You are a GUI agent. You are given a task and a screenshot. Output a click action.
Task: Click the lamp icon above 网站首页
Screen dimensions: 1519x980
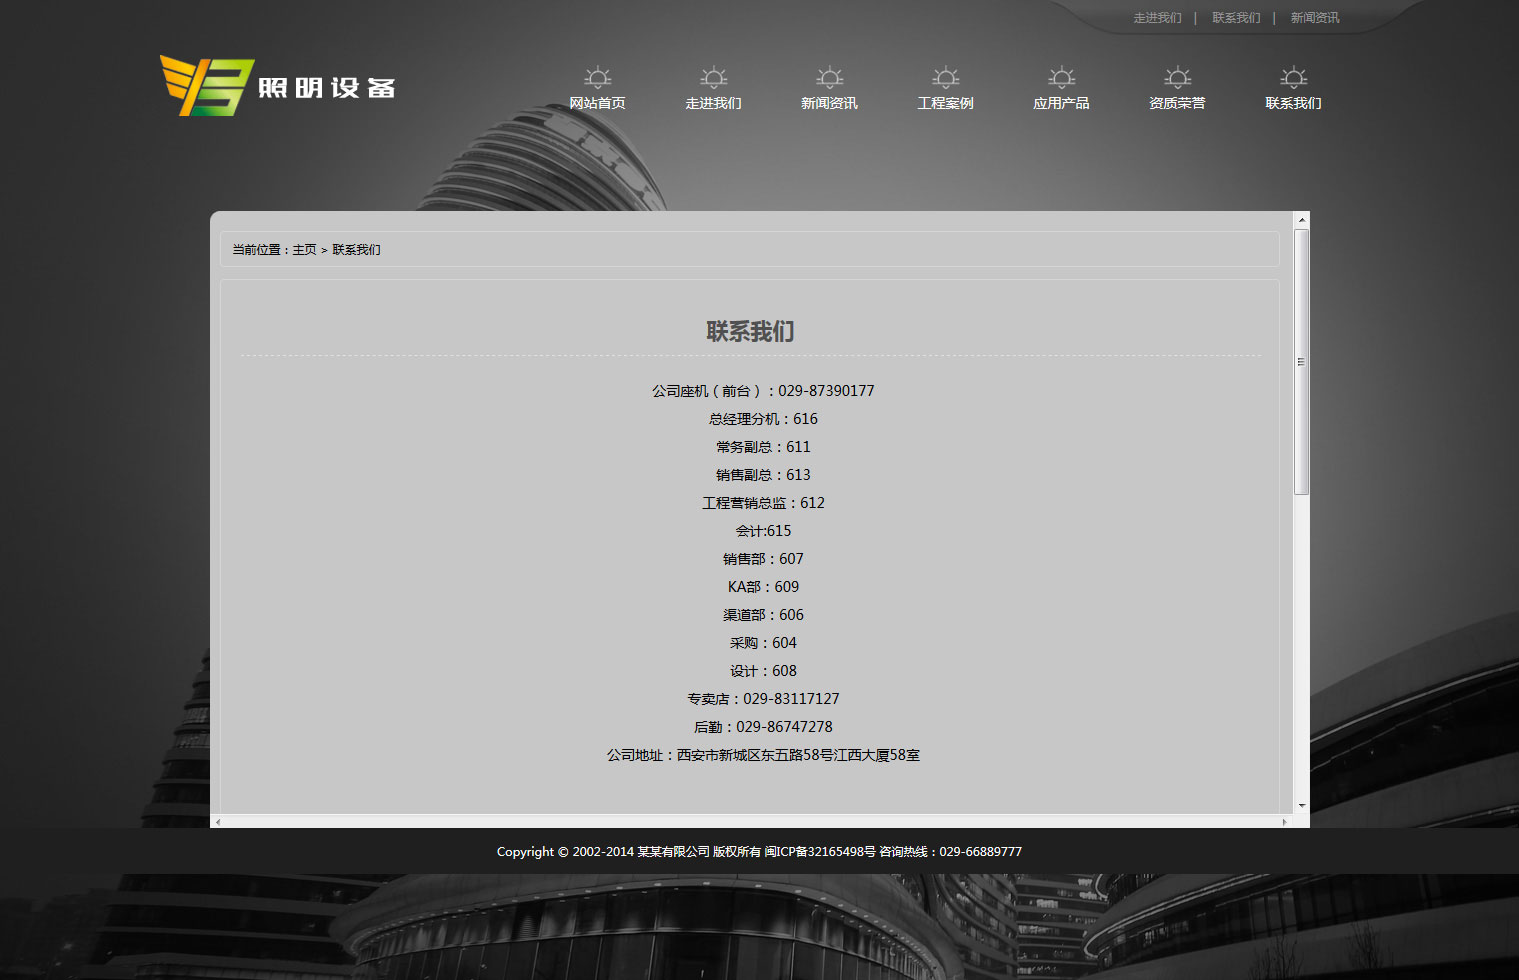click(x=597, y=78)
